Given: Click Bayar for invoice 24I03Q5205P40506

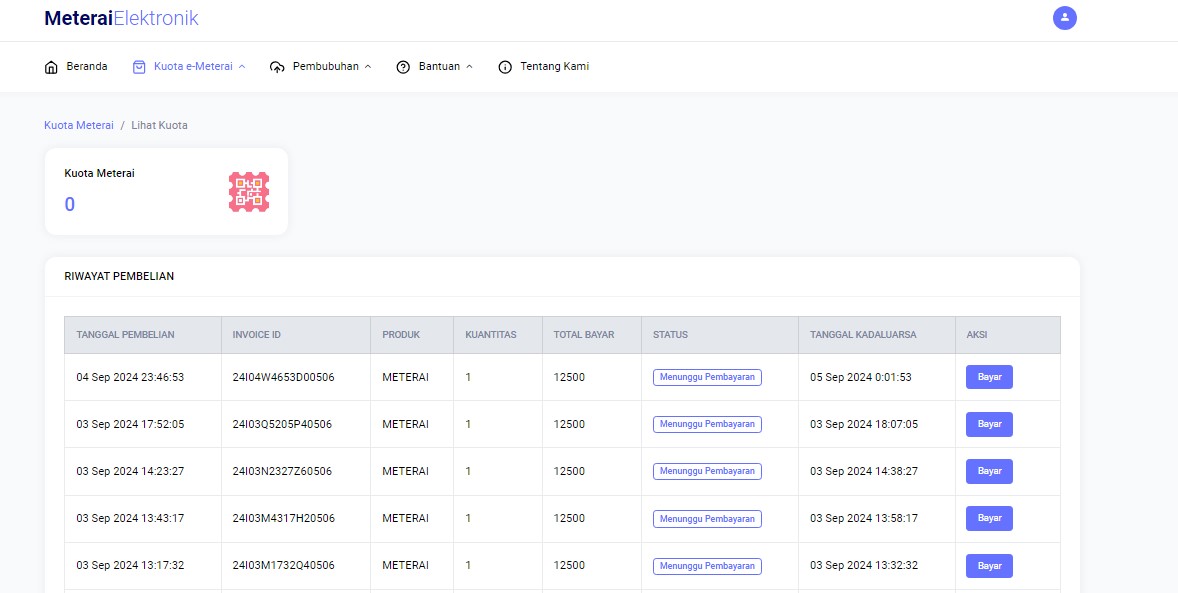Looking at the screenshot, I should pyautogui.click(x=989, y=424).
